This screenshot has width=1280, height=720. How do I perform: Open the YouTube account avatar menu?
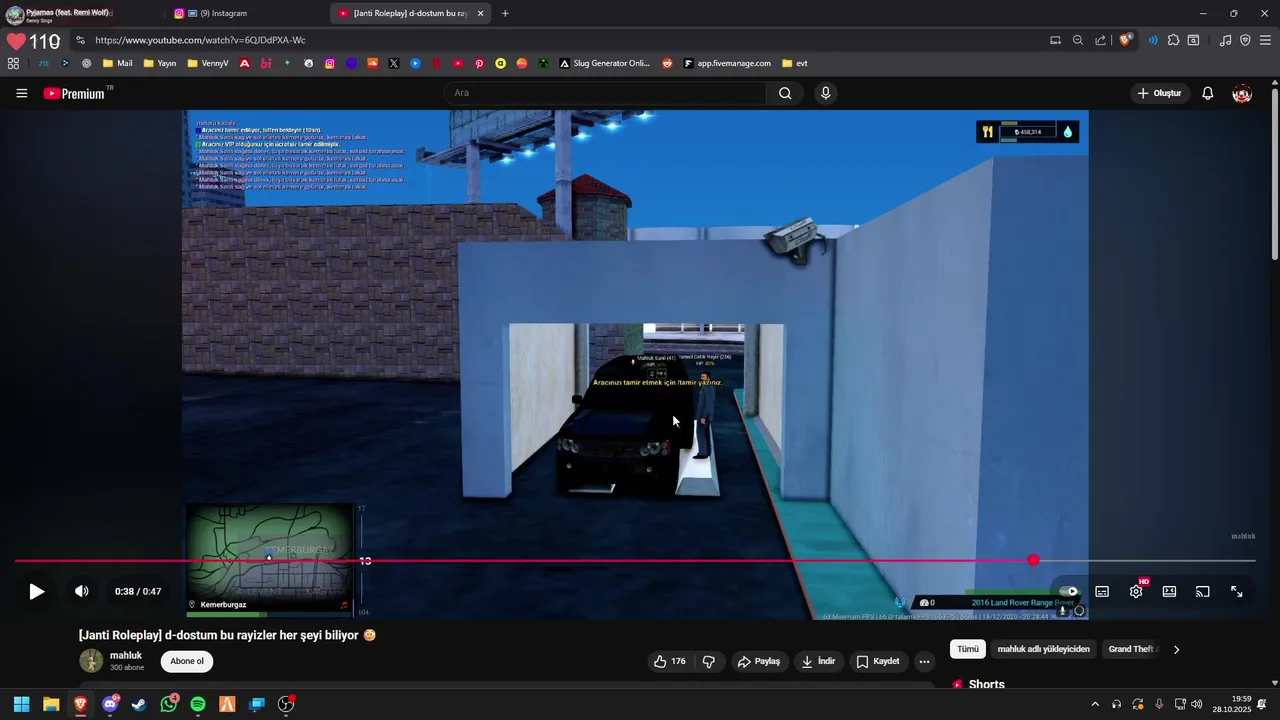click(x=1242, y=93)
